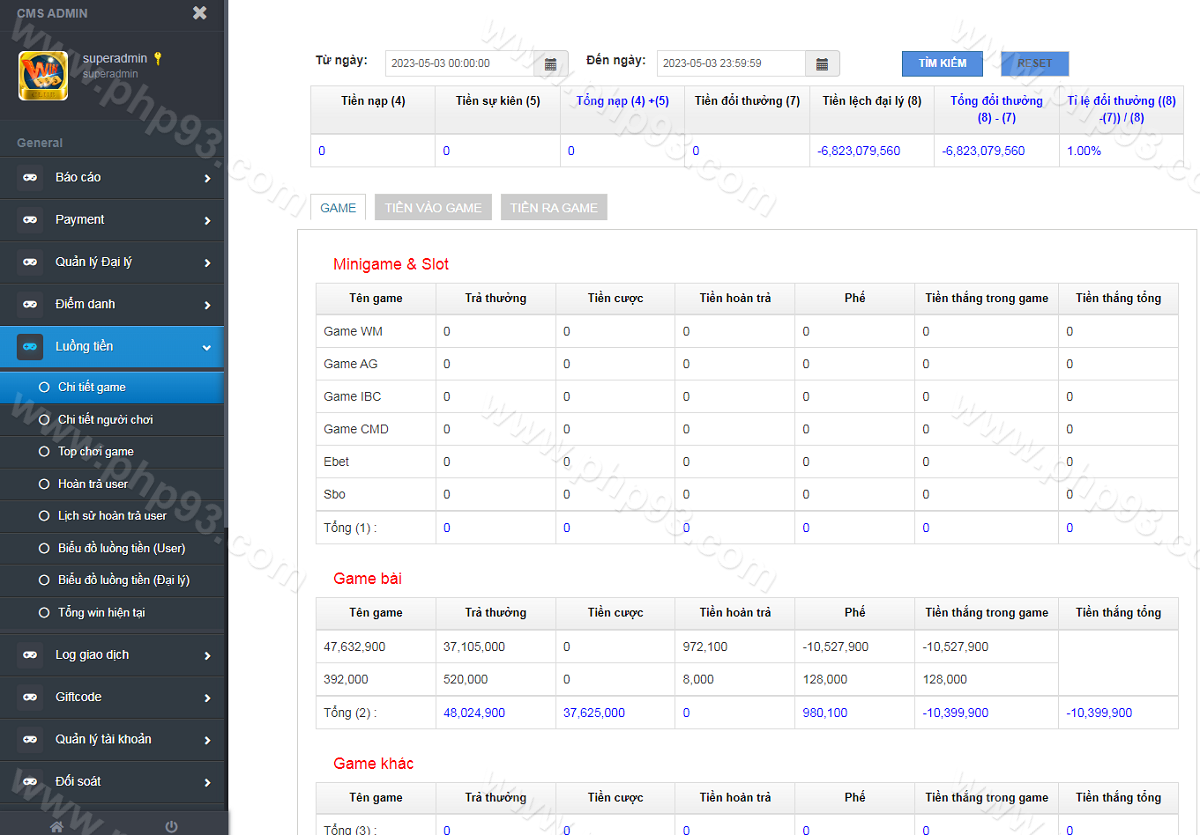Click the gamepad icon beside Giftcode
The height and width of the screenshot is (835, 1200).
click(x=30, y=697)
